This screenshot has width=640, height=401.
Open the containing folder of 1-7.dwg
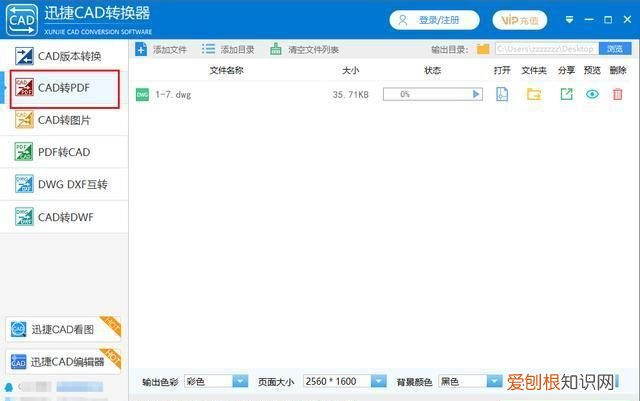point(533,95)
